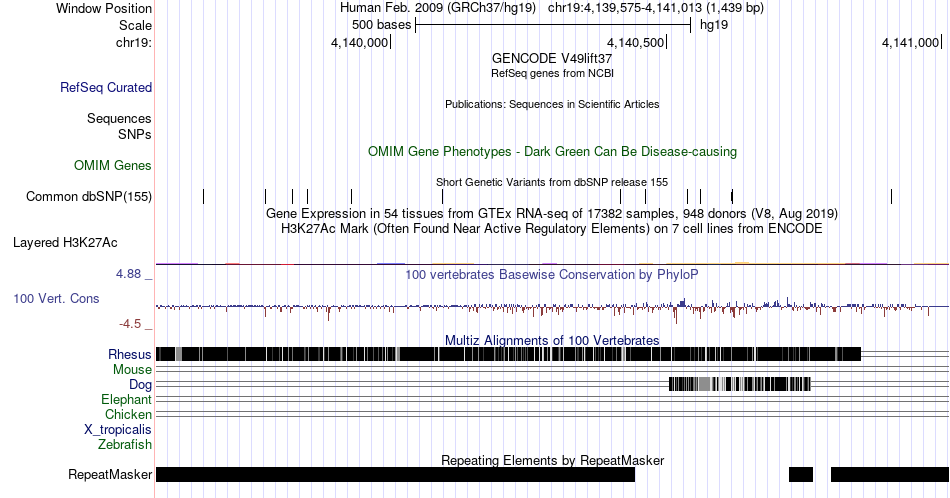
Task: Click the GTEx Gene Expression track title
Action: point(552,214)
